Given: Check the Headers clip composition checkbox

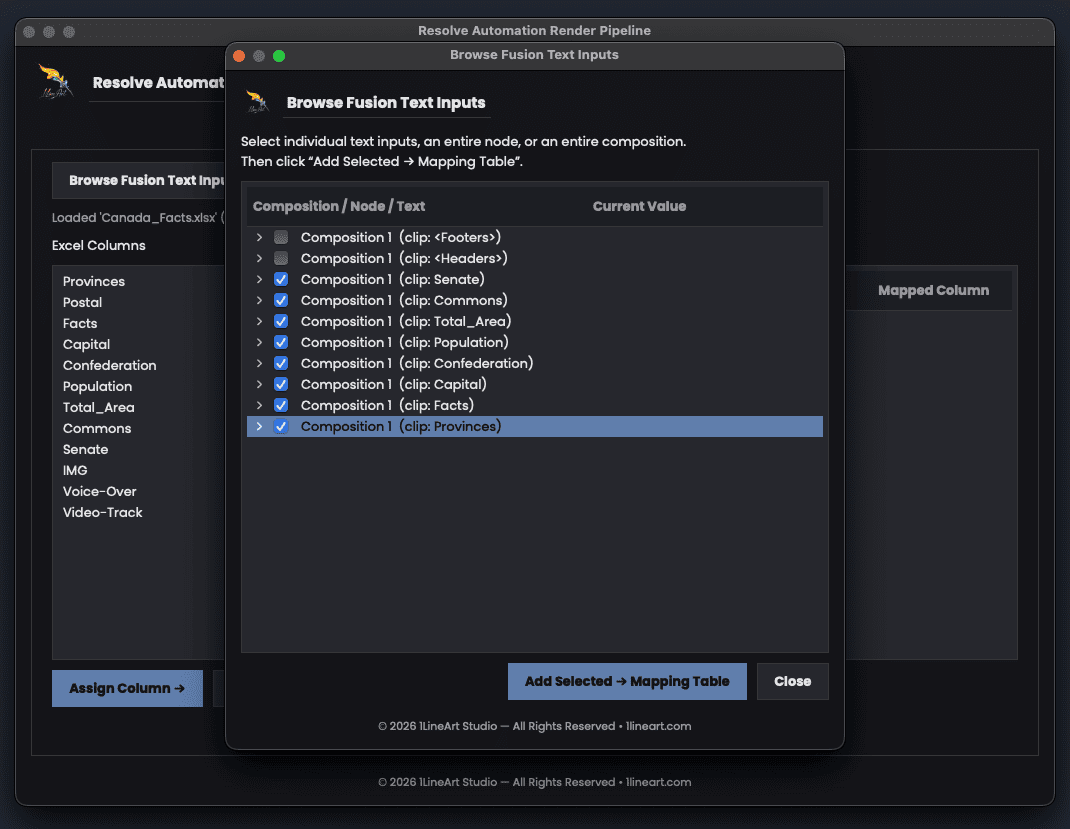Looking at the screenshot, I should click(x=280, y=259).
